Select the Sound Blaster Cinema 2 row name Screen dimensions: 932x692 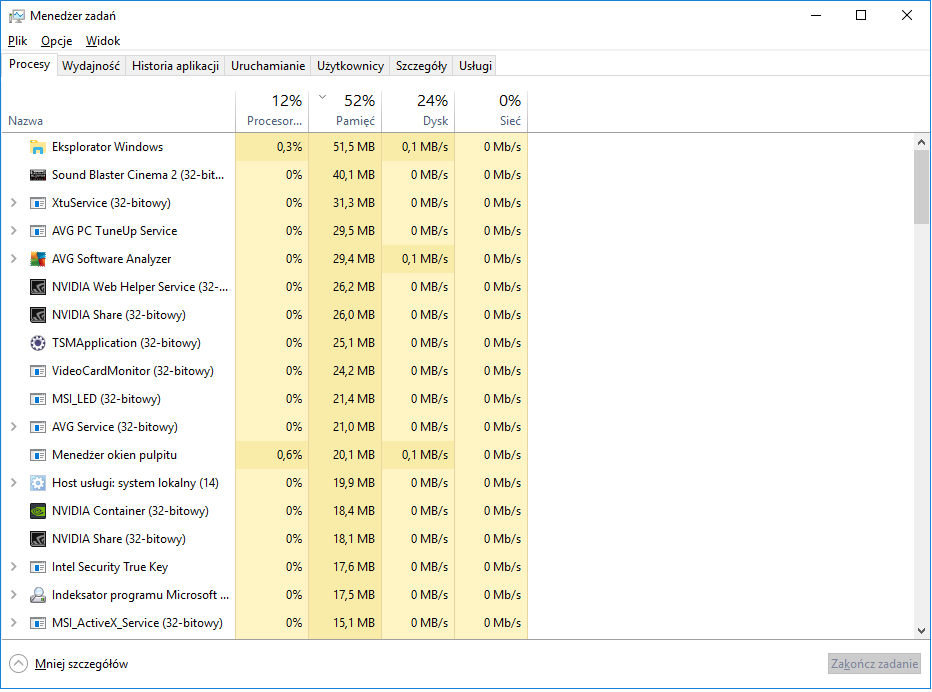(x=138, y=175)
